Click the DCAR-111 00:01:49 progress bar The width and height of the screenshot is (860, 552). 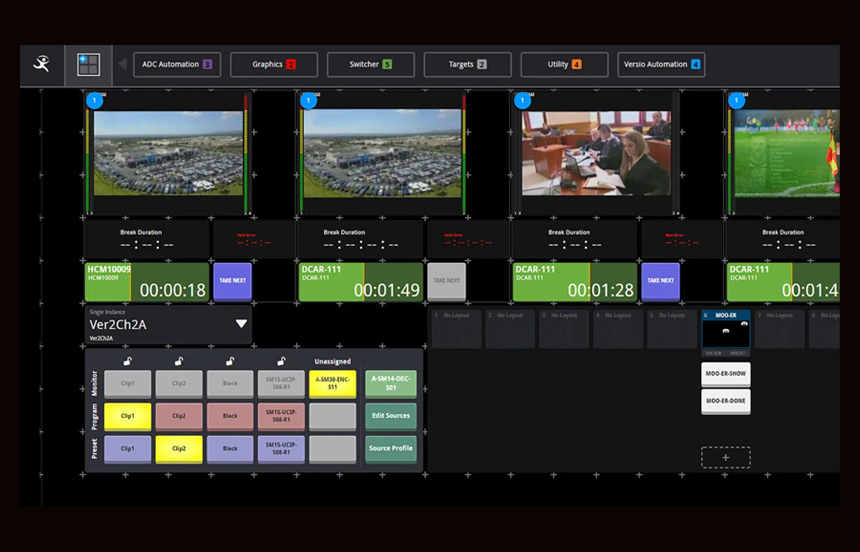click(x=361, y=282)
